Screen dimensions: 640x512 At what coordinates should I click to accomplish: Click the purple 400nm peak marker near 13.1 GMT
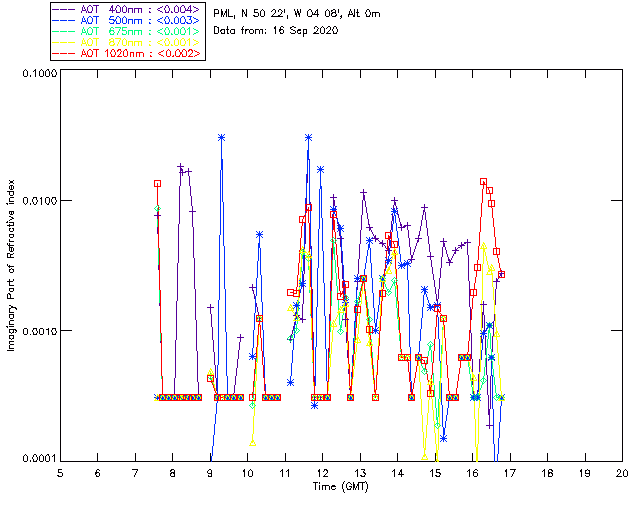pos(363,192)
